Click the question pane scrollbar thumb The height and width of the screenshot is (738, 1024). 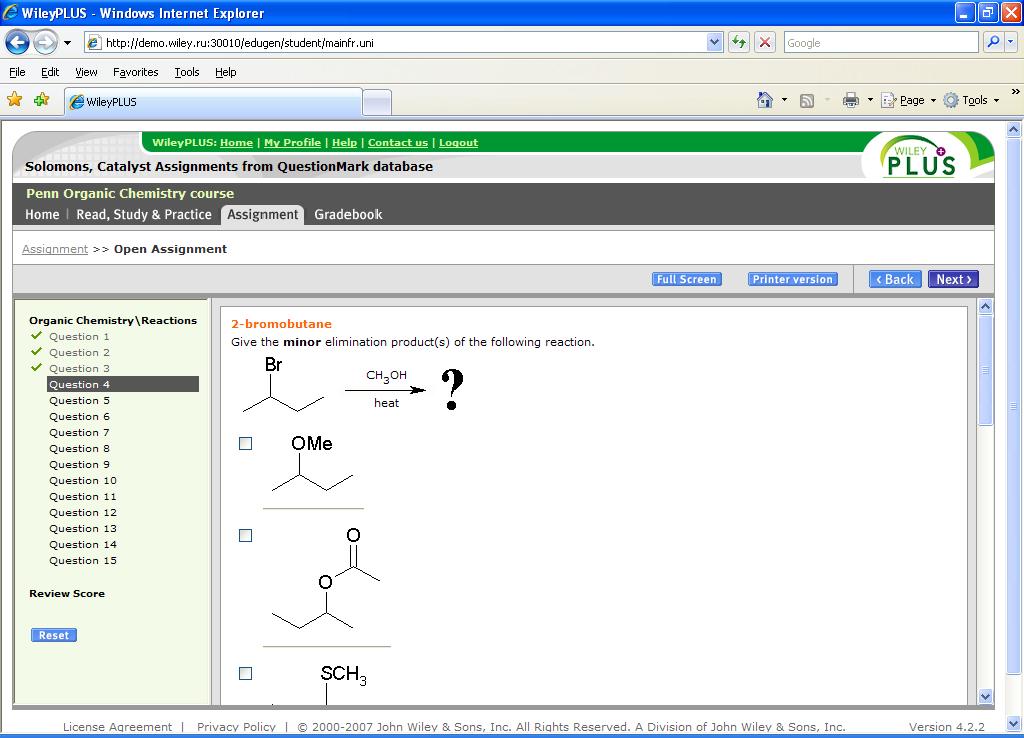coord(985,370)
